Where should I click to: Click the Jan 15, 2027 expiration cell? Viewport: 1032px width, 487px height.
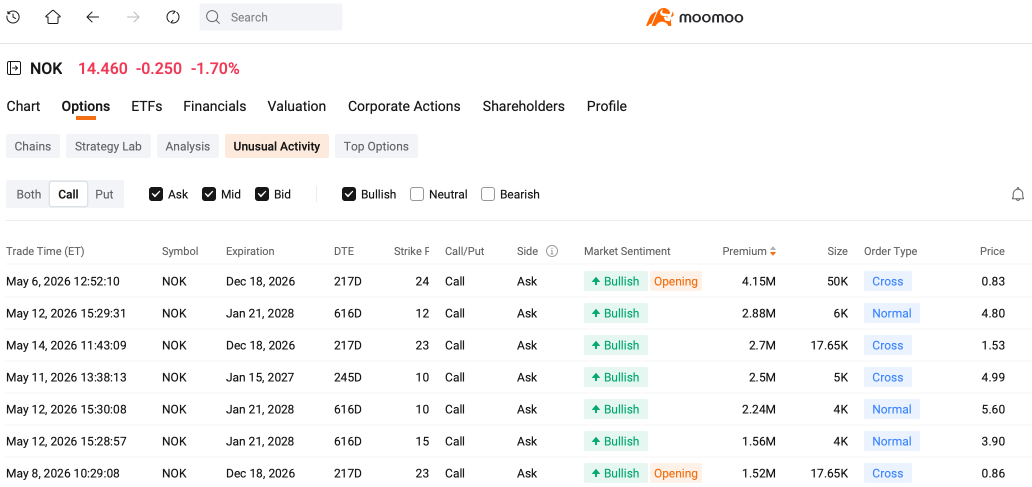click(x=260, y=377)
